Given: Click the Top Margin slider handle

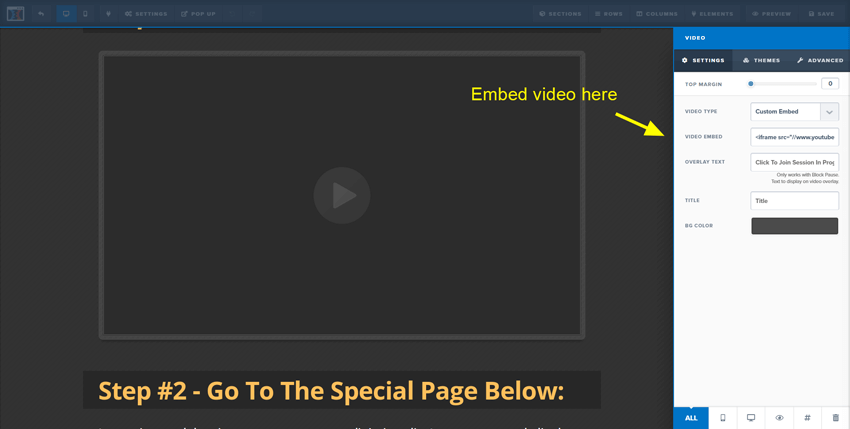Looking at the screenshot, I should [x=751, y=84].
